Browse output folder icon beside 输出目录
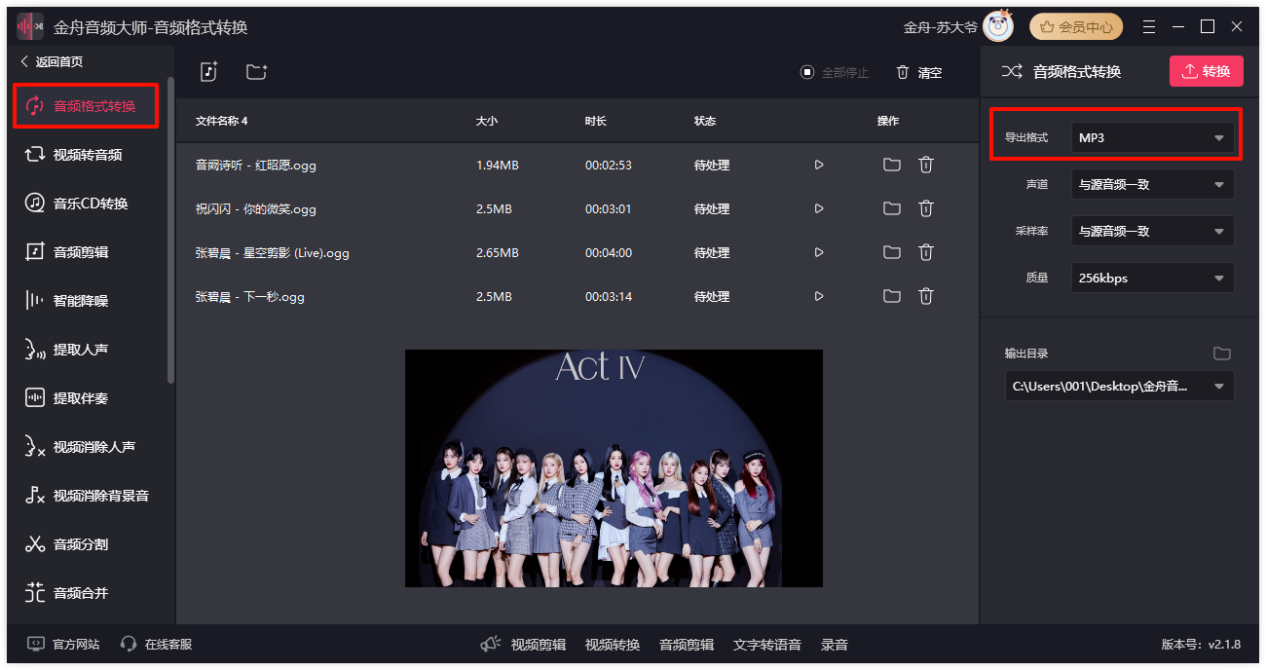This screenshot has height=670, width=1266. [1222, 353]
